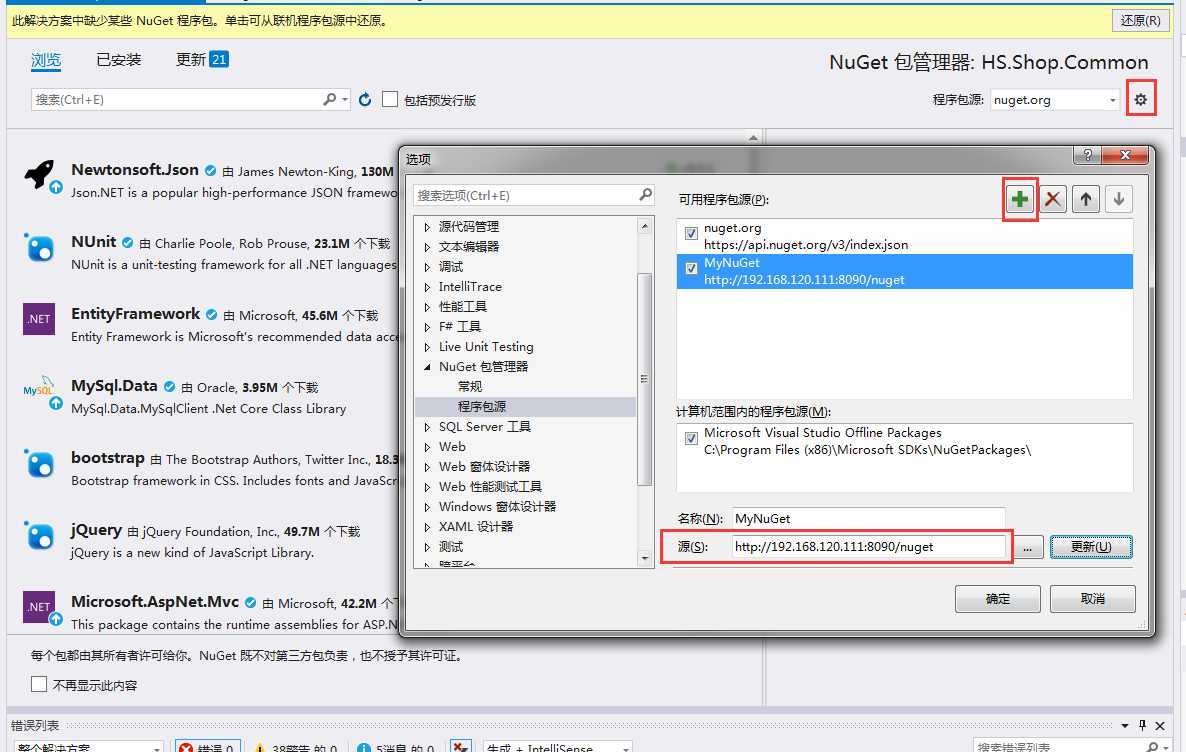Screen dimensions: 1186x752
Task: Toggle errors filter in error list
Action: (208, 747)
